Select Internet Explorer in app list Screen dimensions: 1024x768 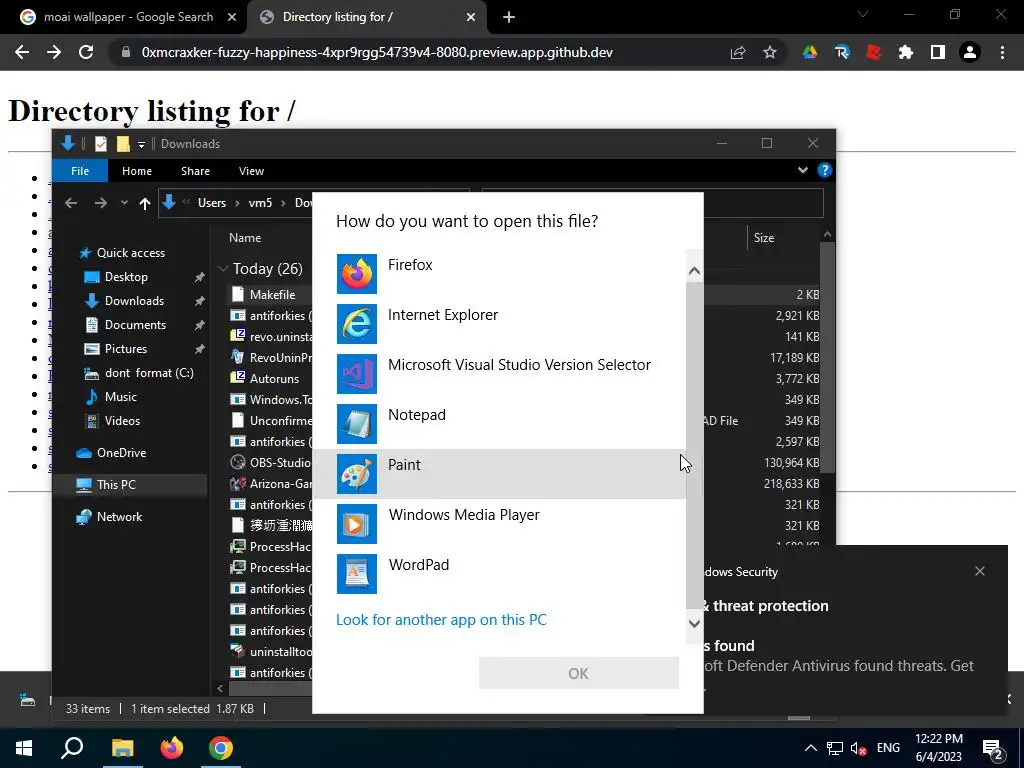[x=500, y=323]
